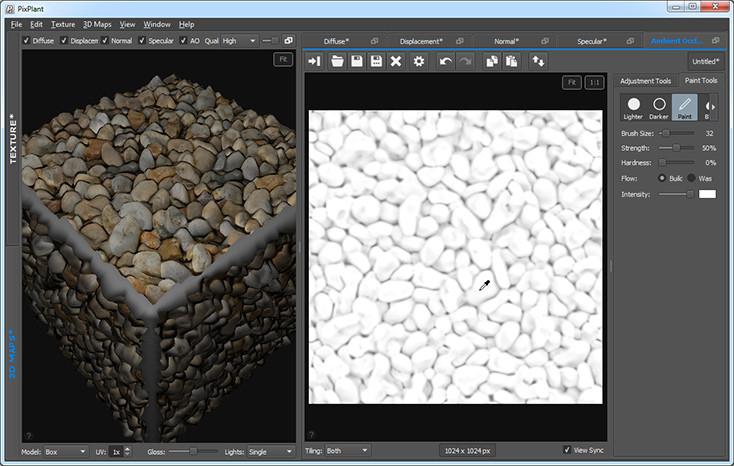This screenshot has width=734, height=466.
Task: Switch to the Specular map tab
Action: [x=592, y=41]
